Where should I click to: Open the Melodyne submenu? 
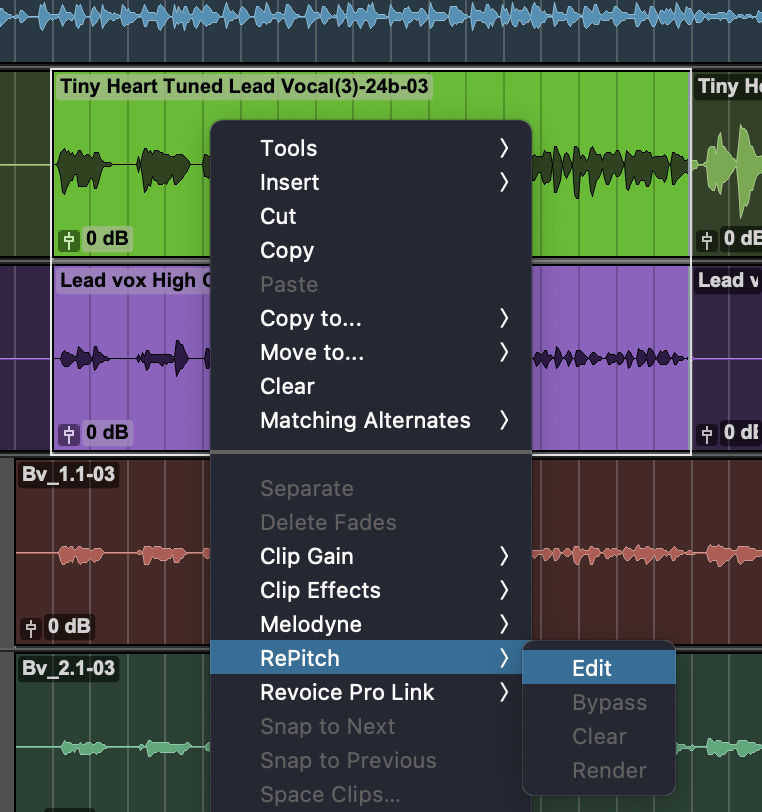coord(311,624)
